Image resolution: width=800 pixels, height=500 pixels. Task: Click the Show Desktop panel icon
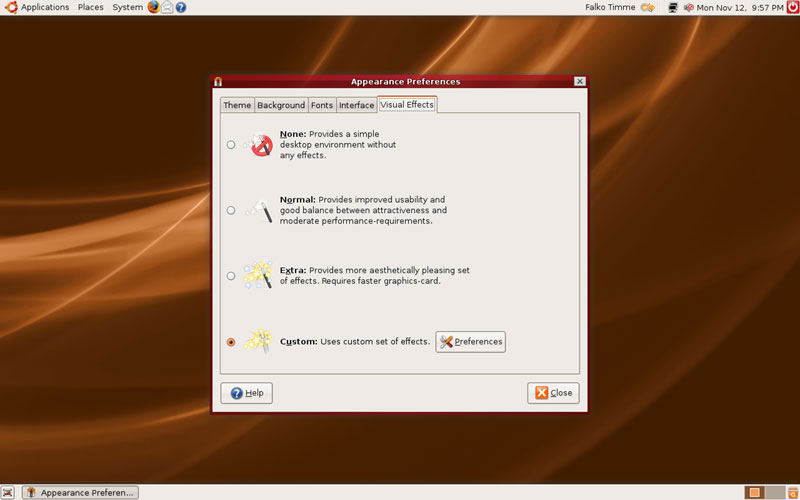pyautogui.click(x=7, y=492)
